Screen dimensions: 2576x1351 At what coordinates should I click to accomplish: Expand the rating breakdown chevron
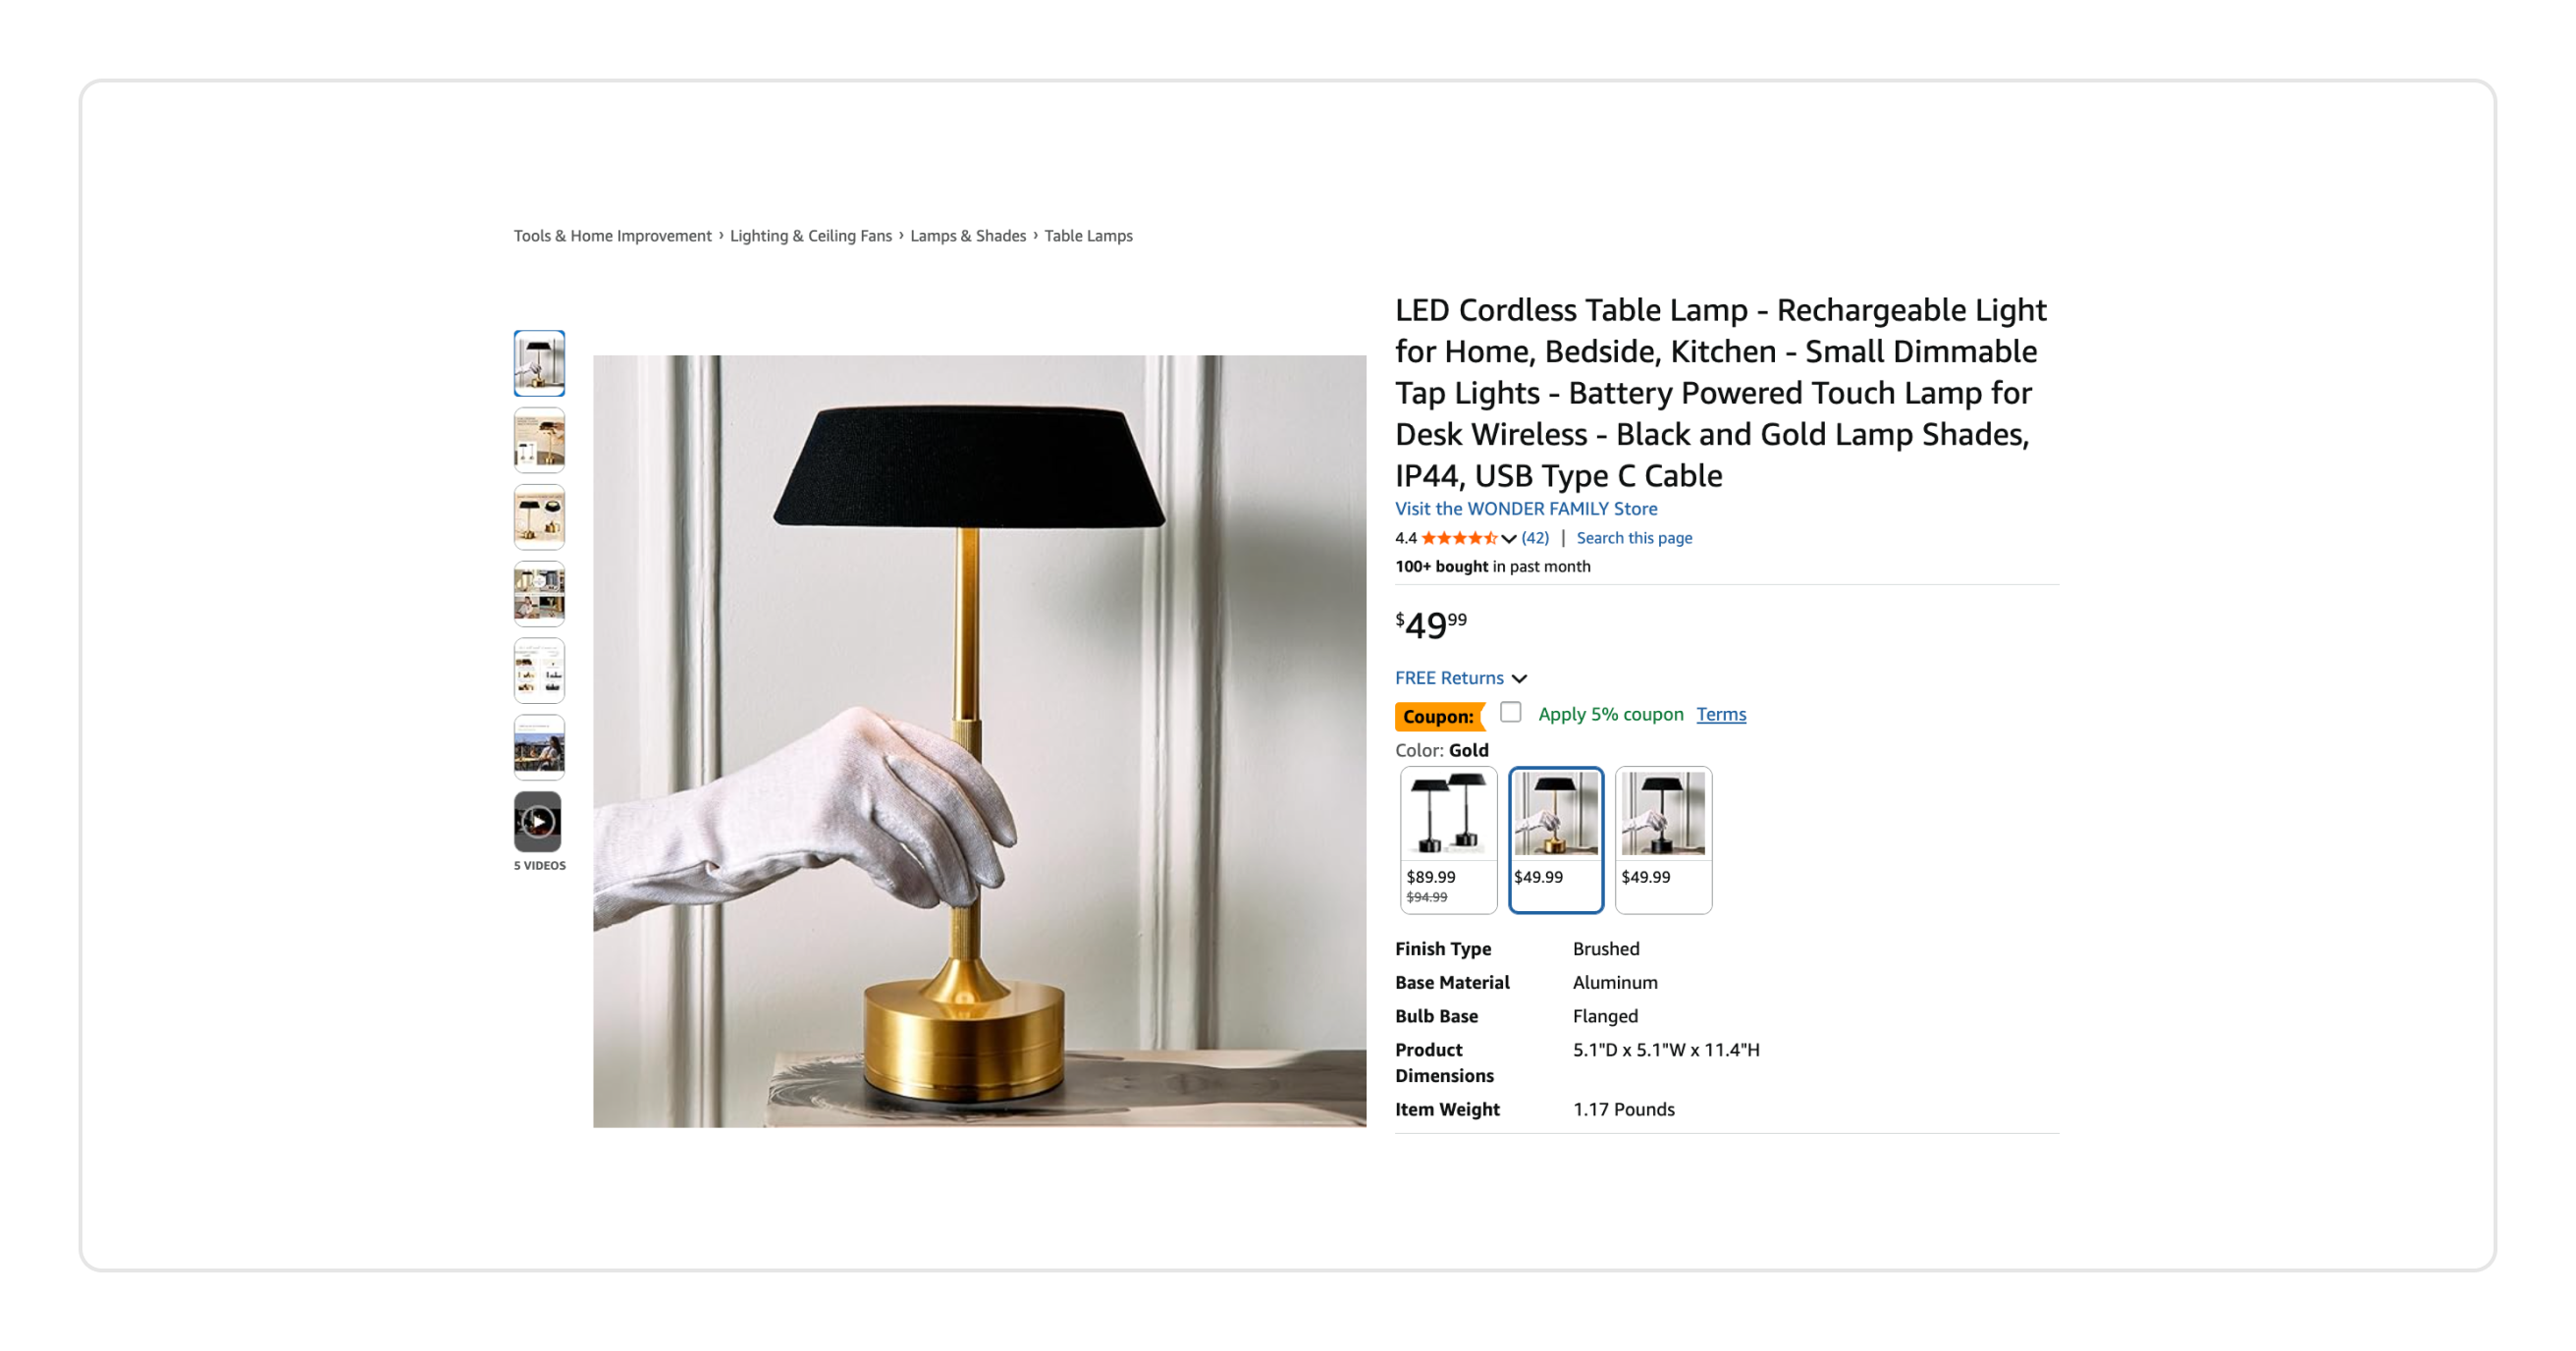pyautogui.click(x=1508, y=539)
